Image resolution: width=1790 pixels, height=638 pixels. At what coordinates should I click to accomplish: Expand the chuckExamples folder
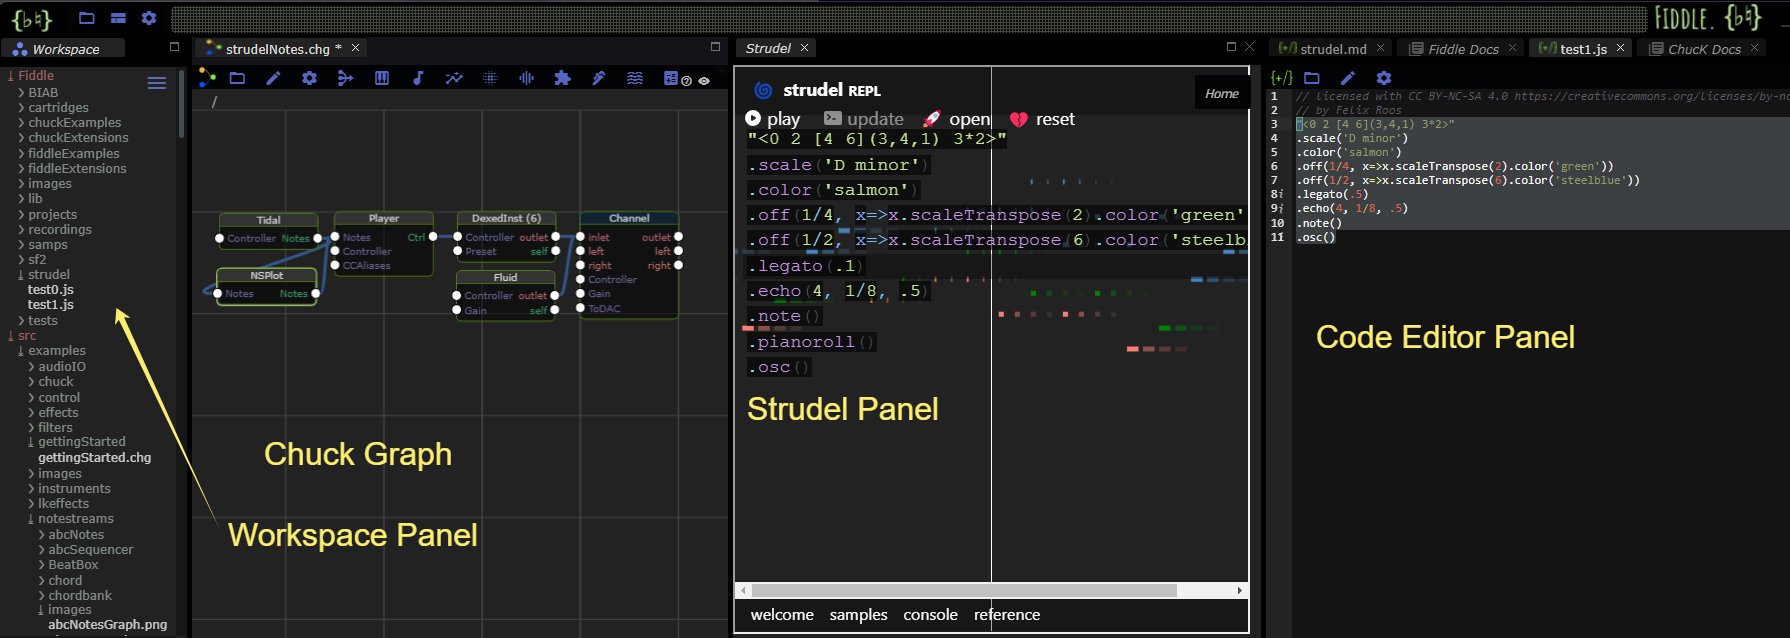coord(22,123)
